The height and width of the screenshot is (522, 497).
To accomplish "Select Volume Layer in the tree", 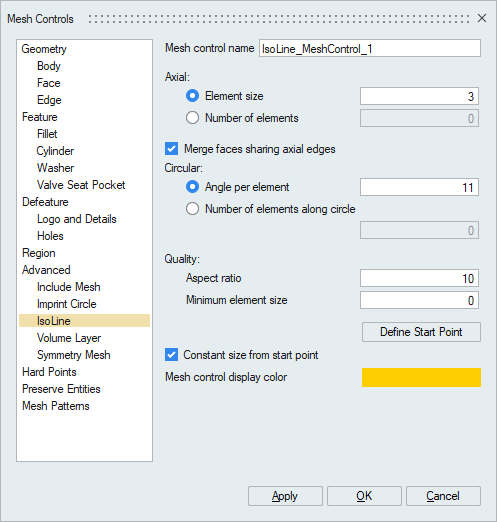I will pos(69,338).
